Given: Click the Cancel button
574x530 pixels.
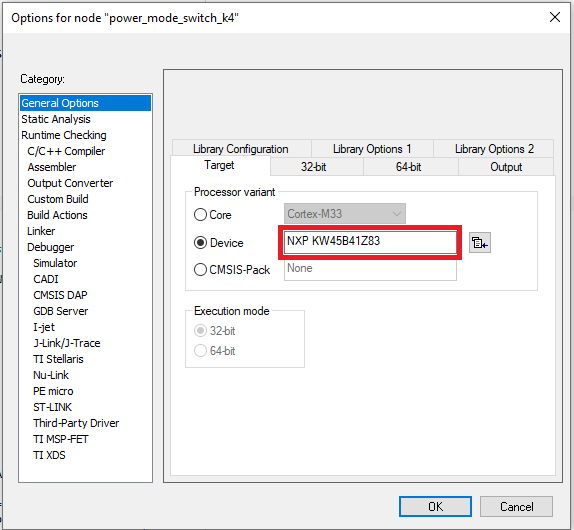Looking at the screenshot, I should (516, 507).
